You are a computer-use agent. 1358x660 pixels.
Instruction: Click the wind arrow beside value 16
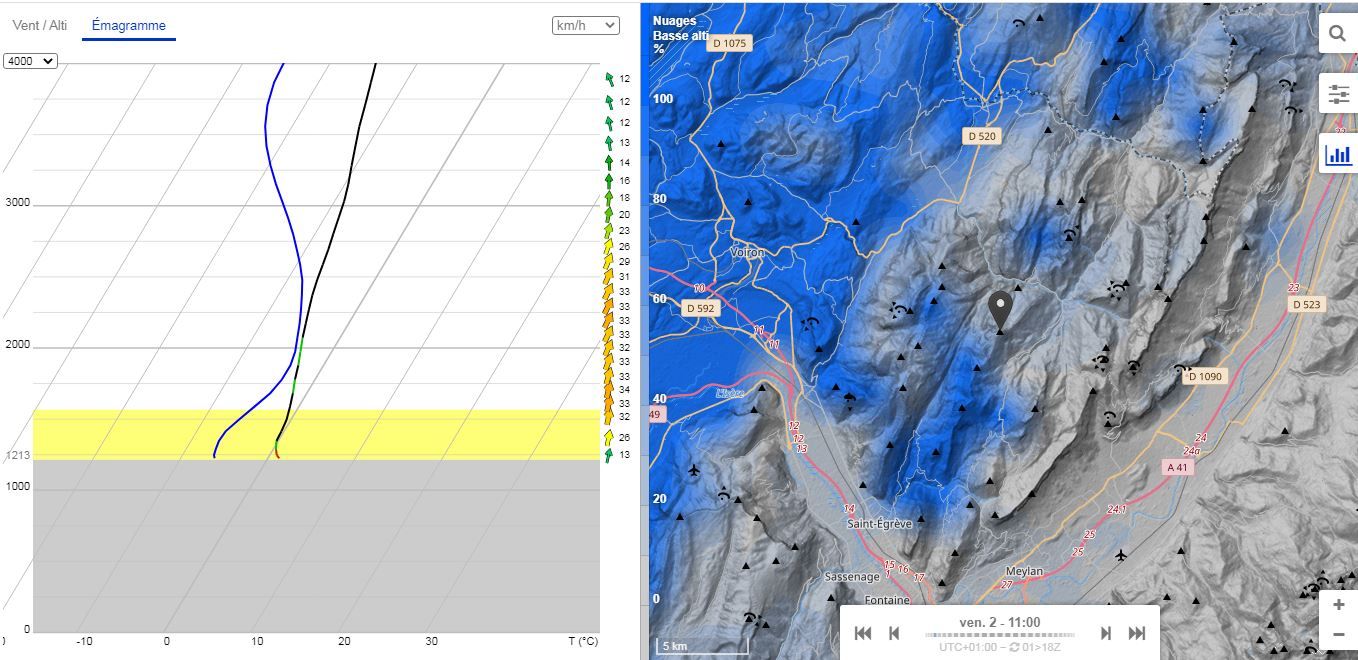pyautogui.click(x=609, y=180)
